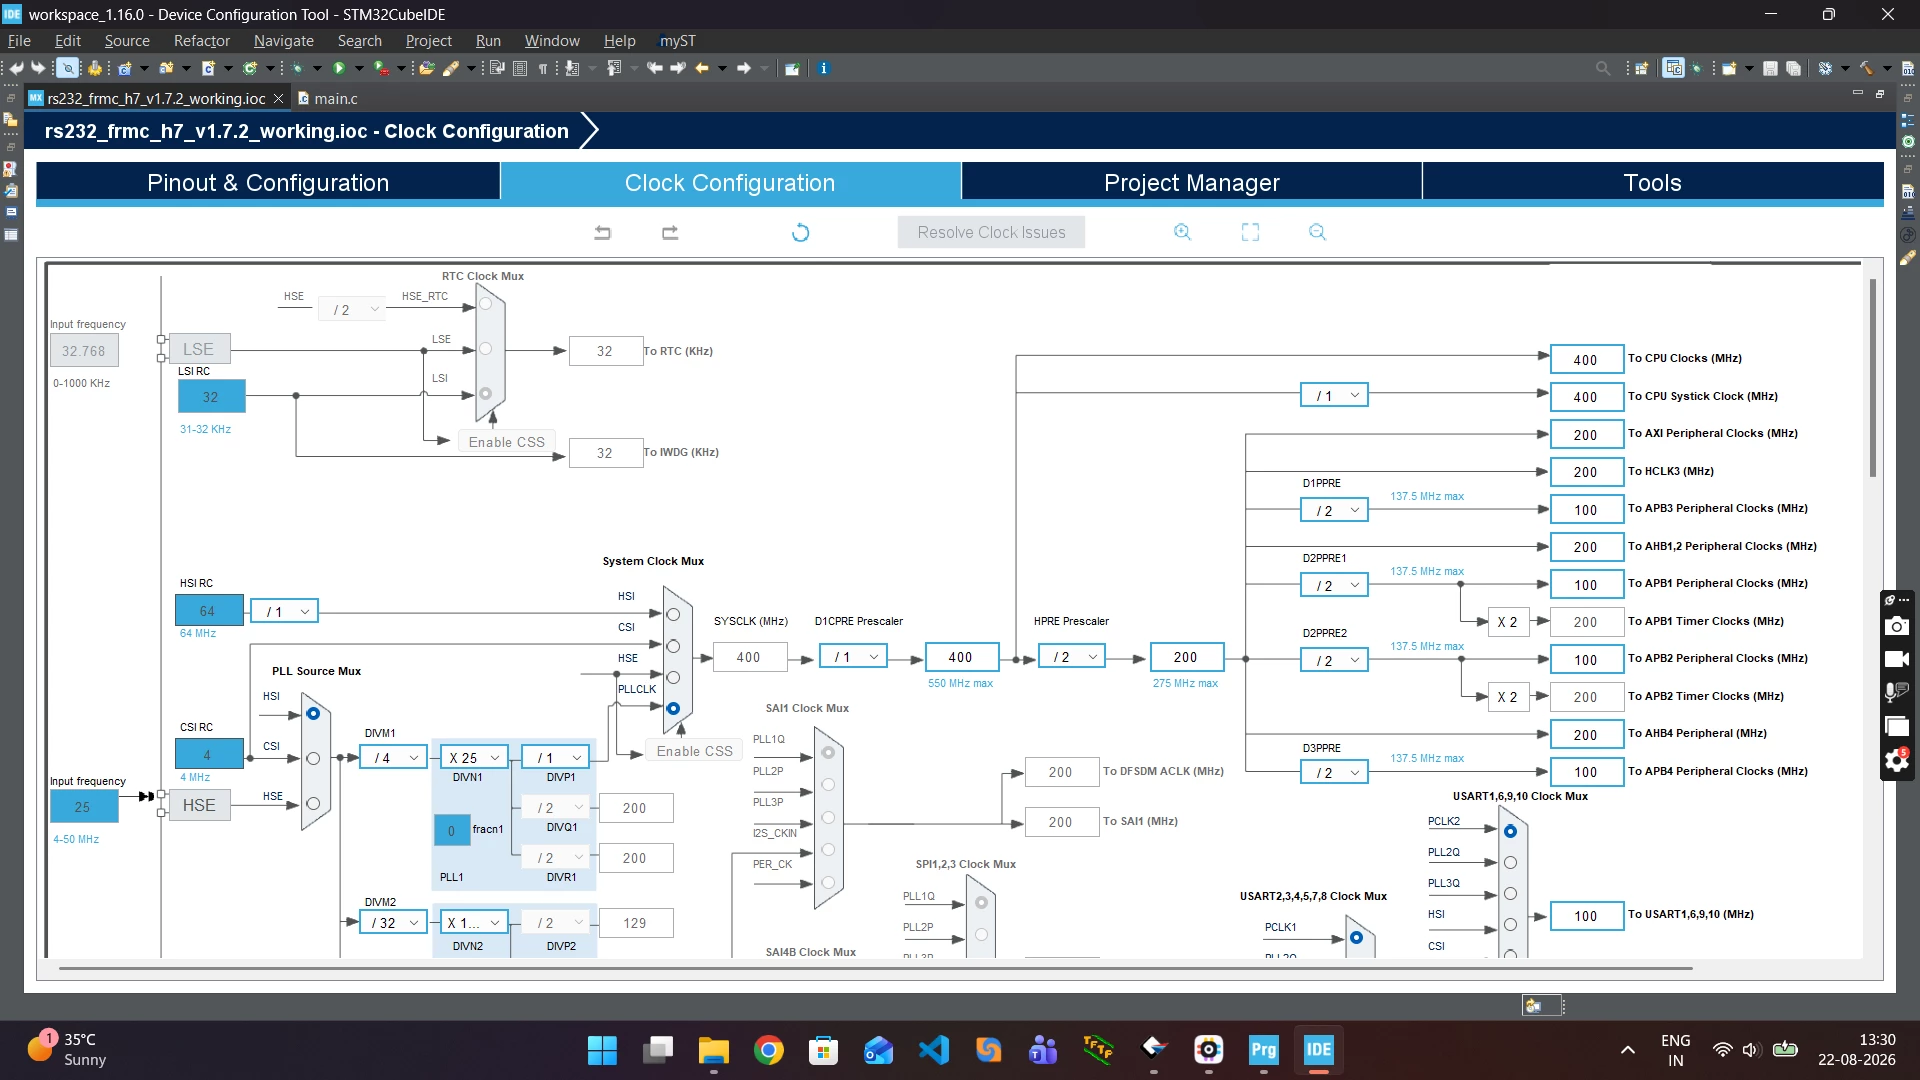The image size is (1920, 1080).
Task: Click the HSE input frequency field showing 25
Action: point(83,806)
